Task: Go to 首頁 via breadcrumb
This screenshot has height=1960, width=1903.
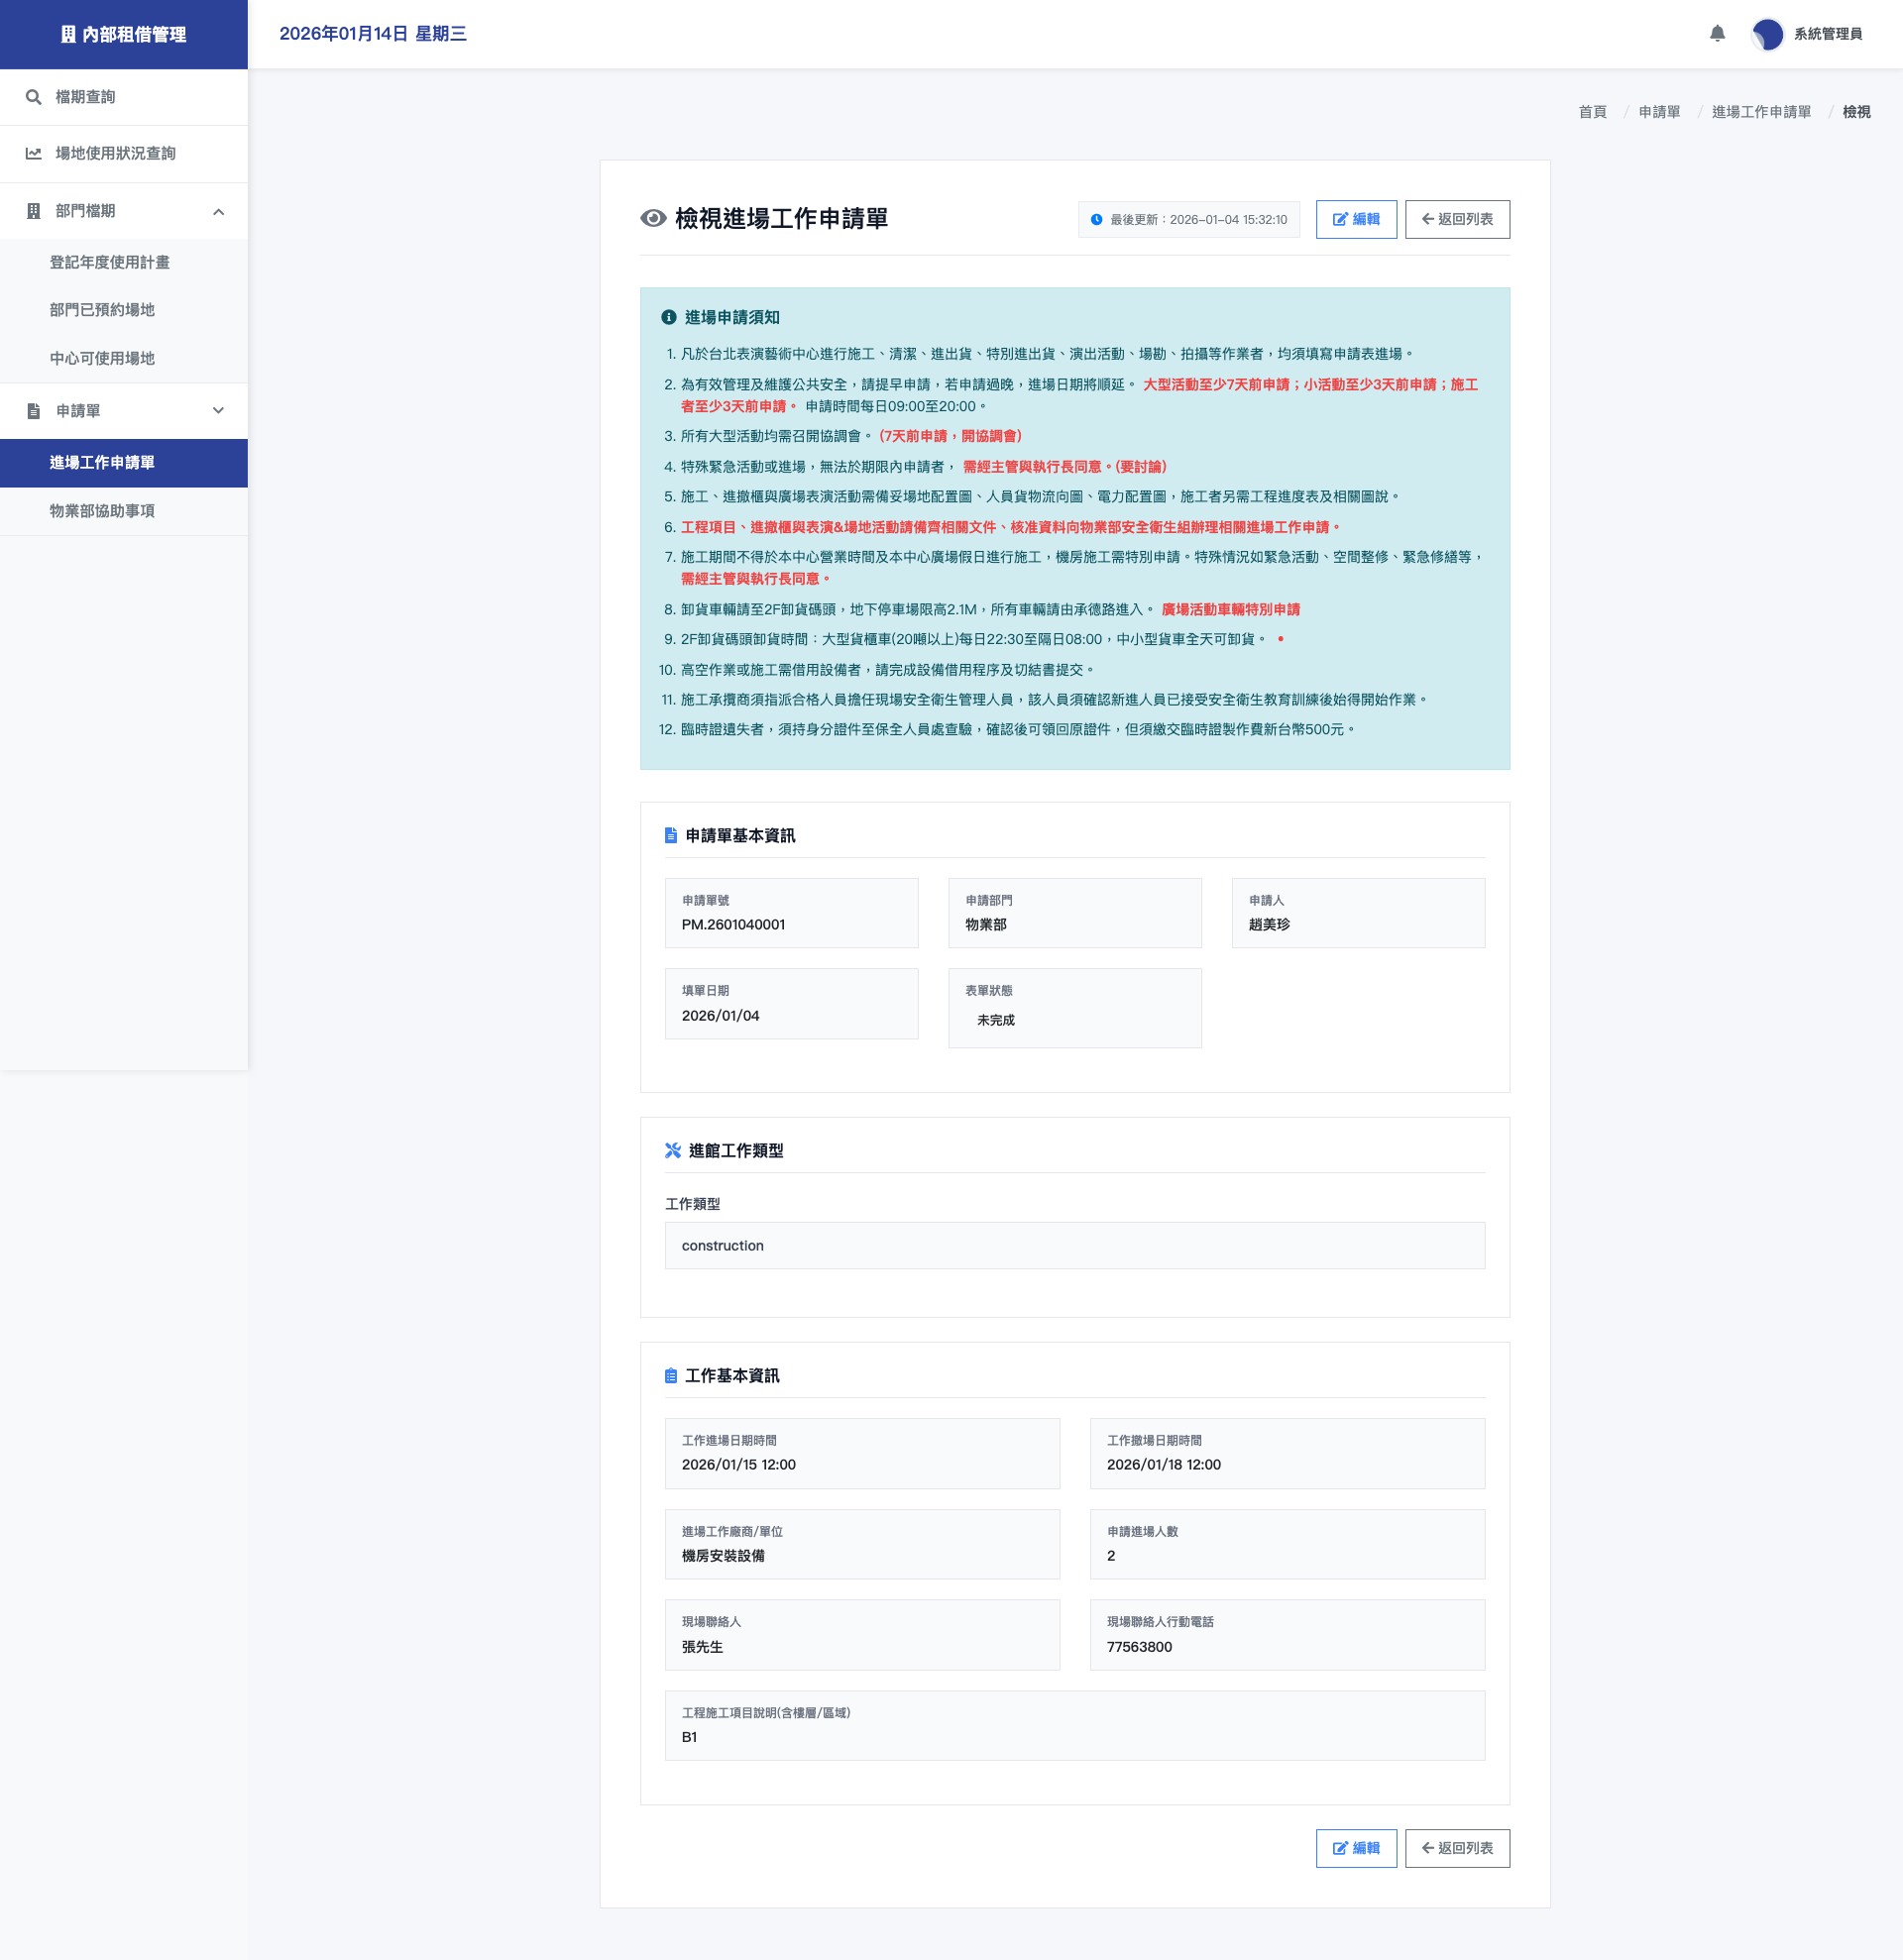Action: (x=1592, y=112)
